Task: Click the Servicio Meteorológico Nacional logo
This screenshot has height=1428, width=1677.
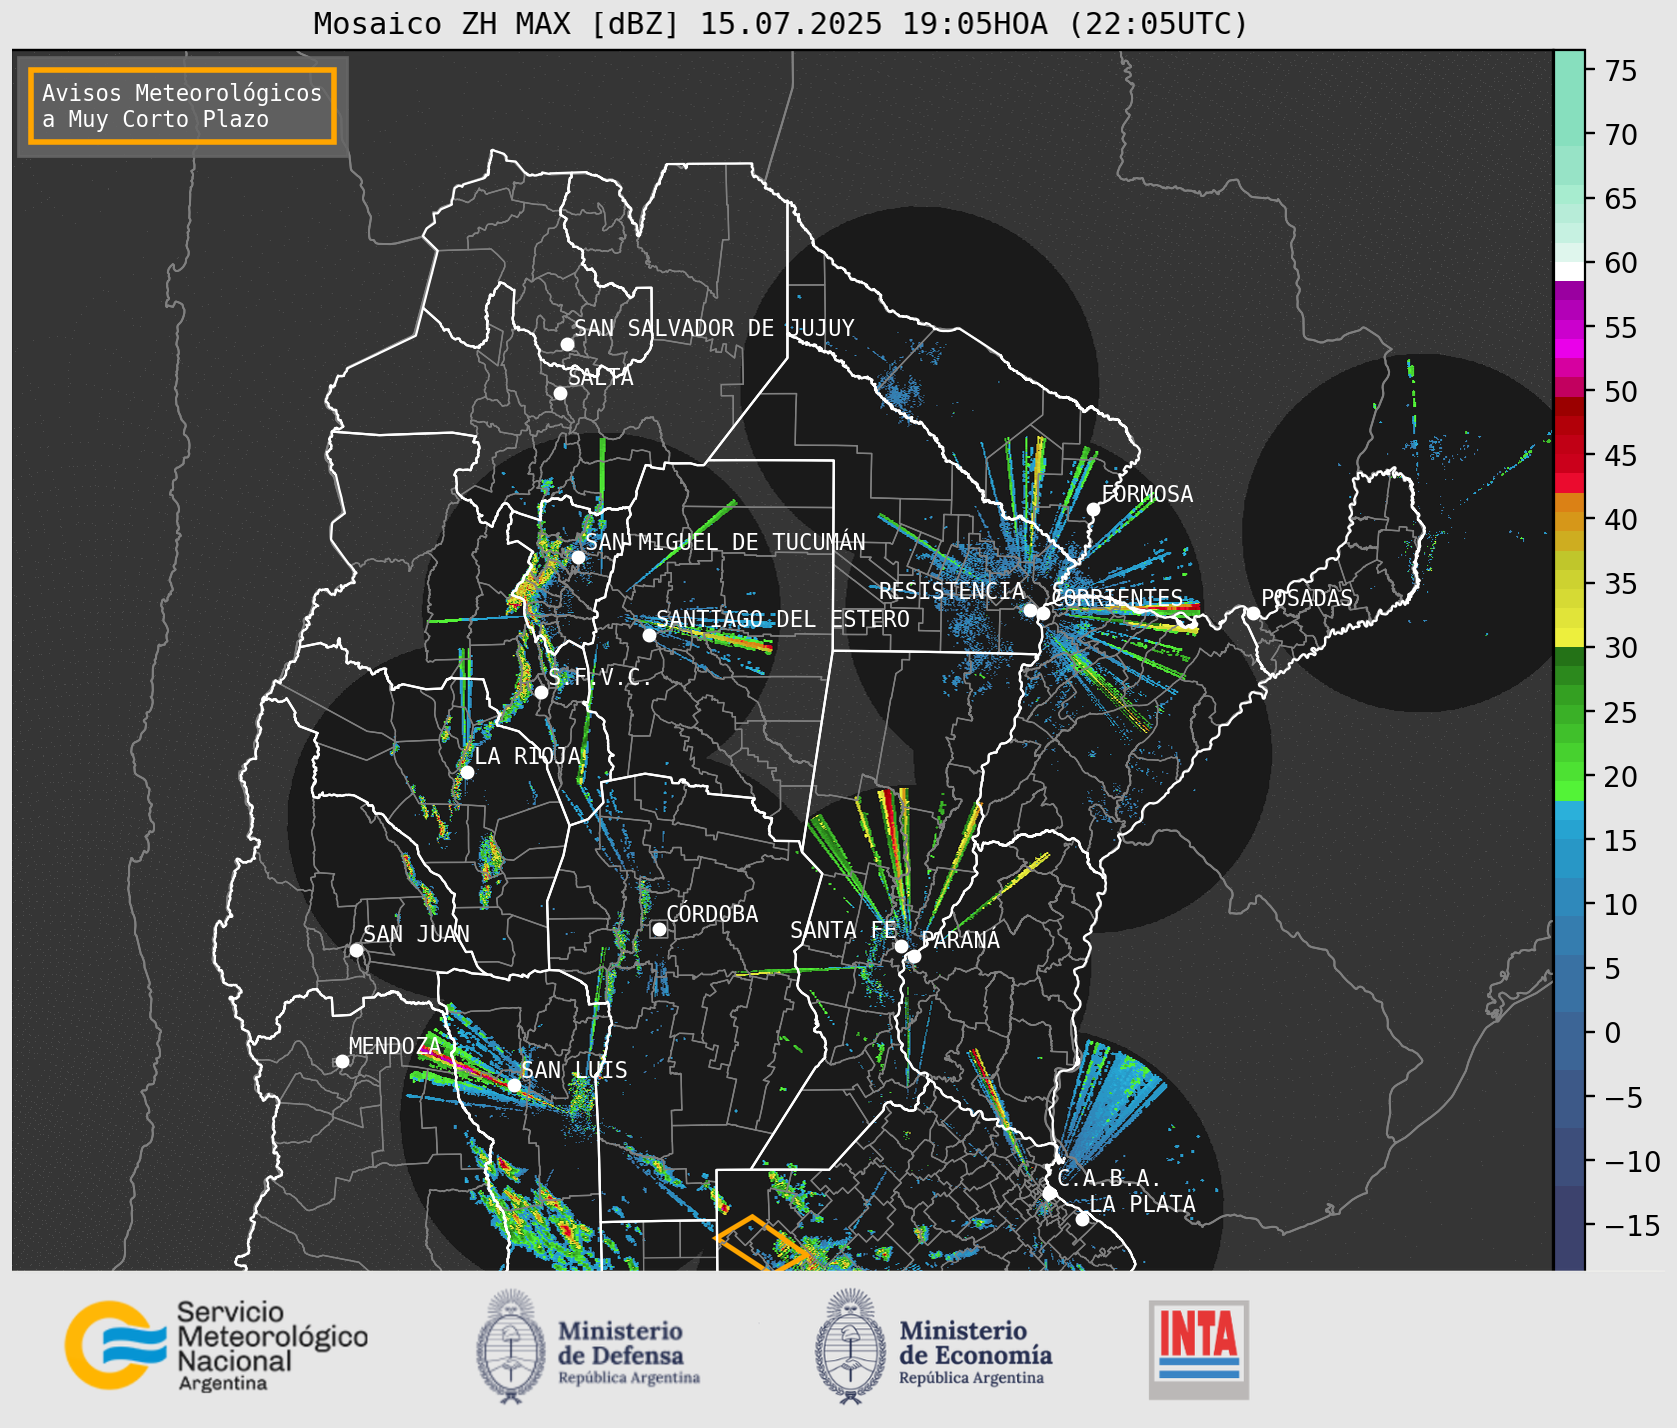Action: point(217,1345)
